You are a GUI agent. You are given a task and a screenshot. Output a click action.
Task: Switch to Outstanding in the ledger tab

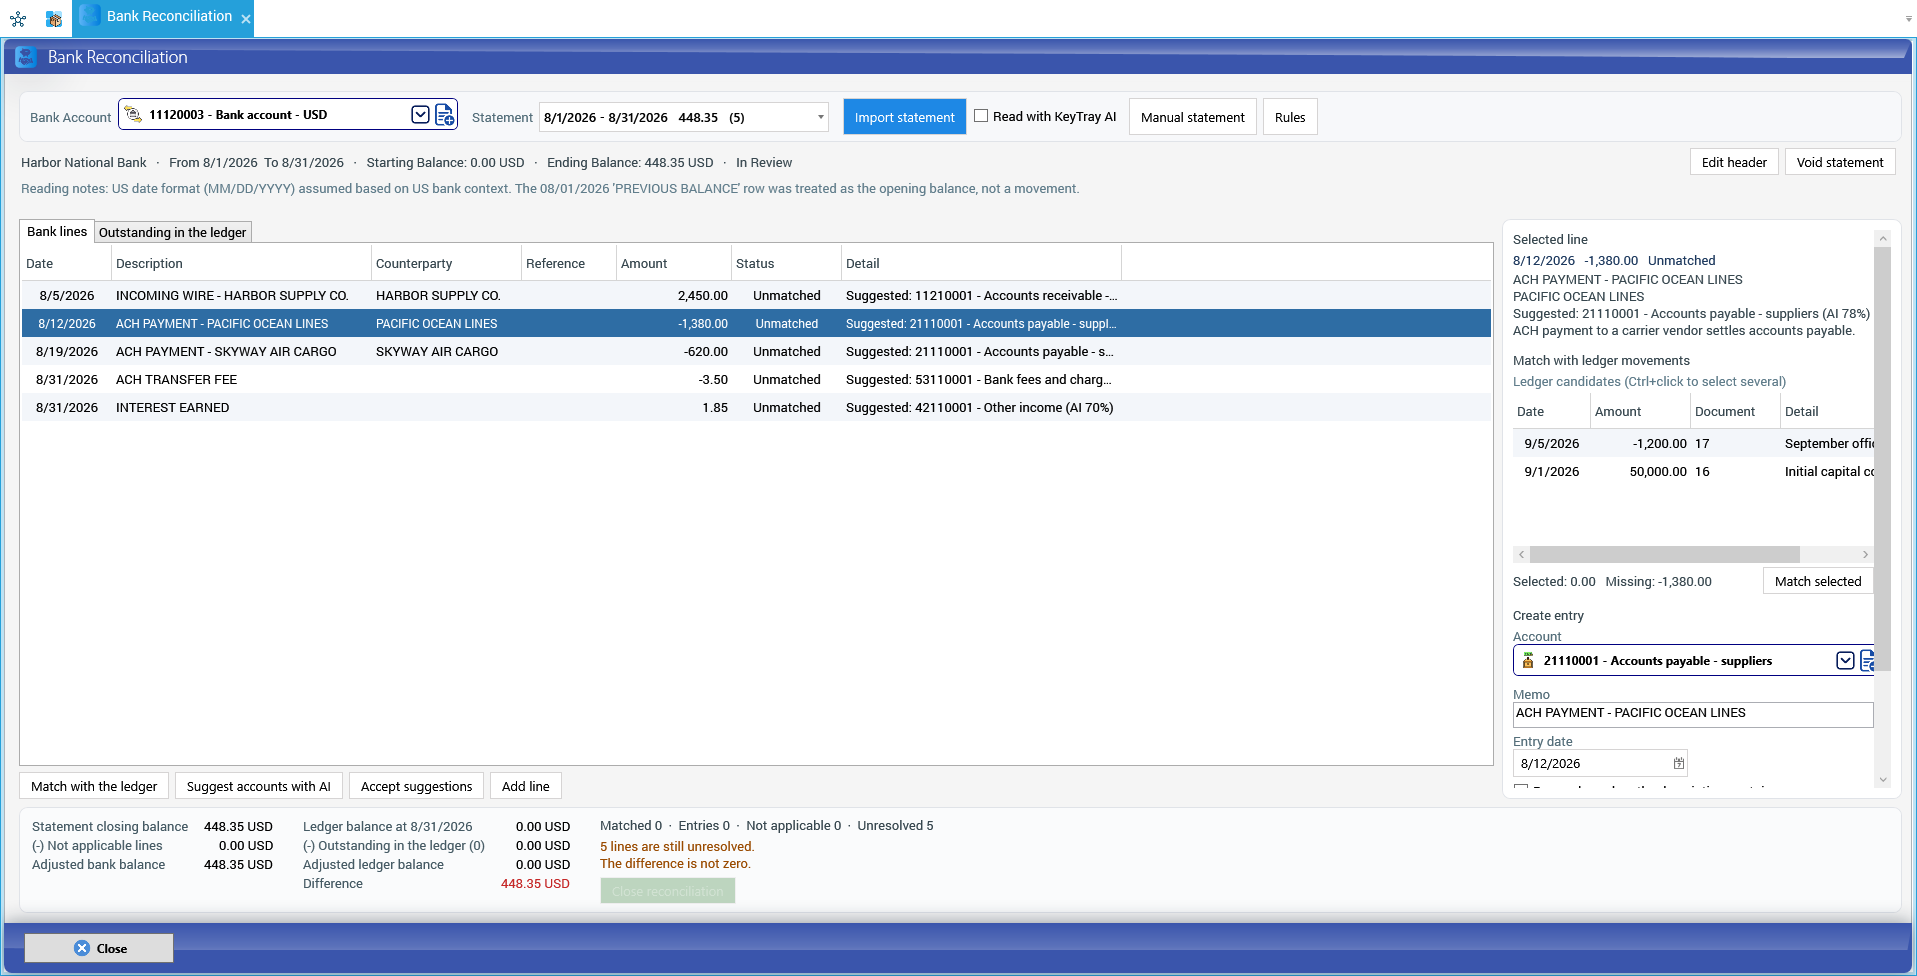pos(172,232)
